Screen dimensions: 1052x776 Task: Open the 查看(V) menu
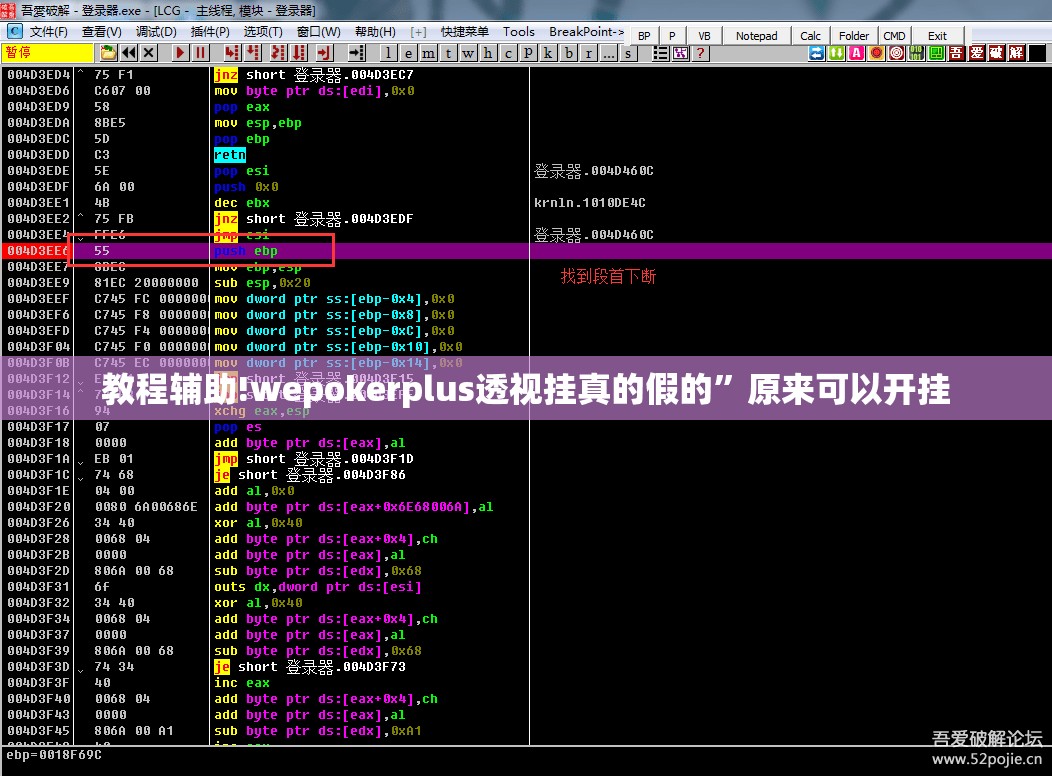102,32
